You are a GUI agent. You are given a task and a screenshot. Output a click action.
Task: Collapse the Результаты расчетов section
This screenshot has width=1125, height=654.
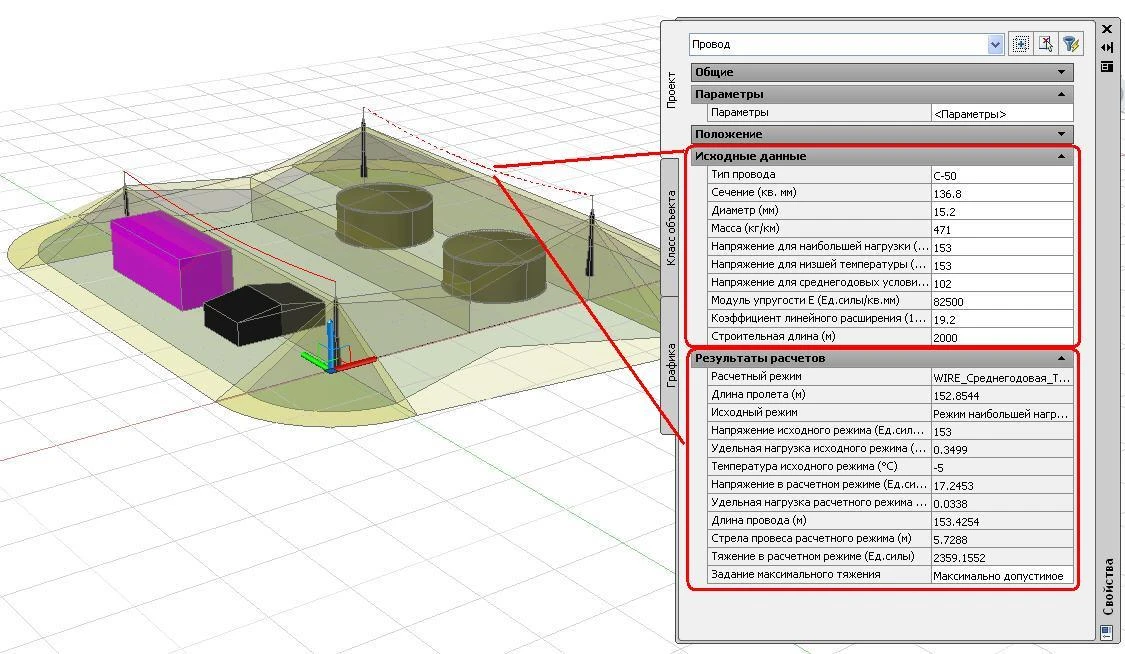(1061, 358)
